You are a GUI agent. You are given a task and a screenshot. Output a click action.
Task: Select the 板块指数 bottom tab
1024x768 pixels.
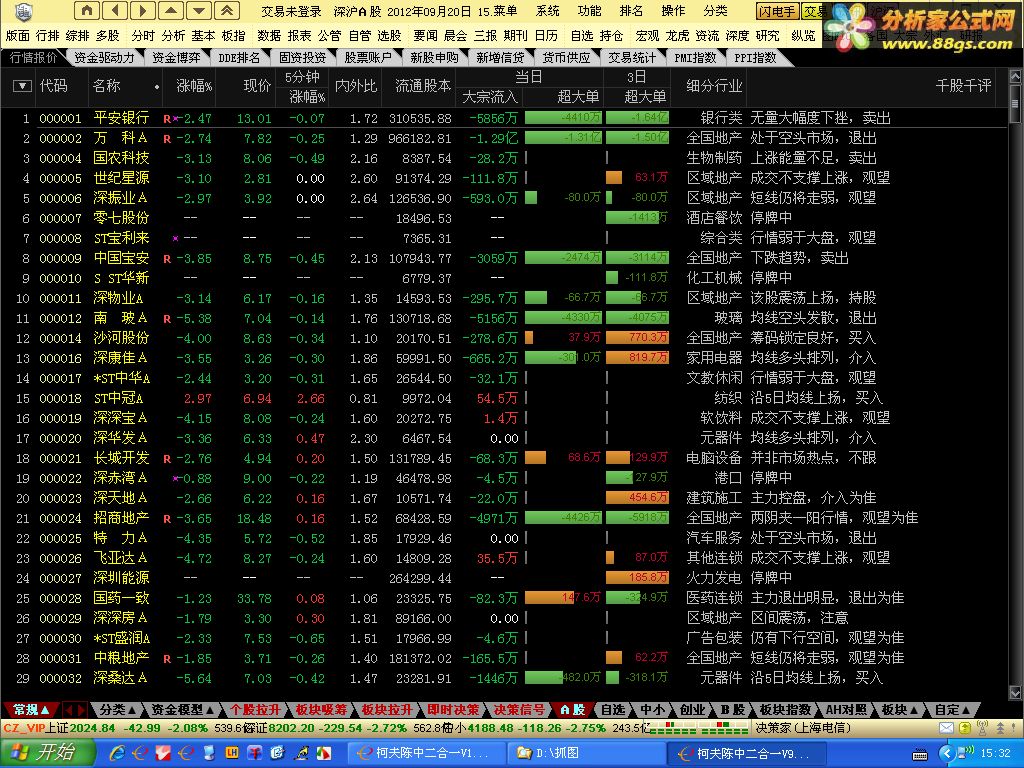[785, 709]
